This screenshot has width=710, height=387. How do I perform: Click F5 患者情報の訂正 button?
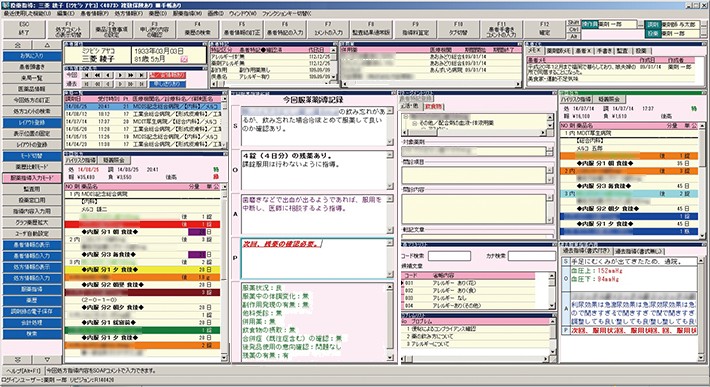click(x=241, y=29)
